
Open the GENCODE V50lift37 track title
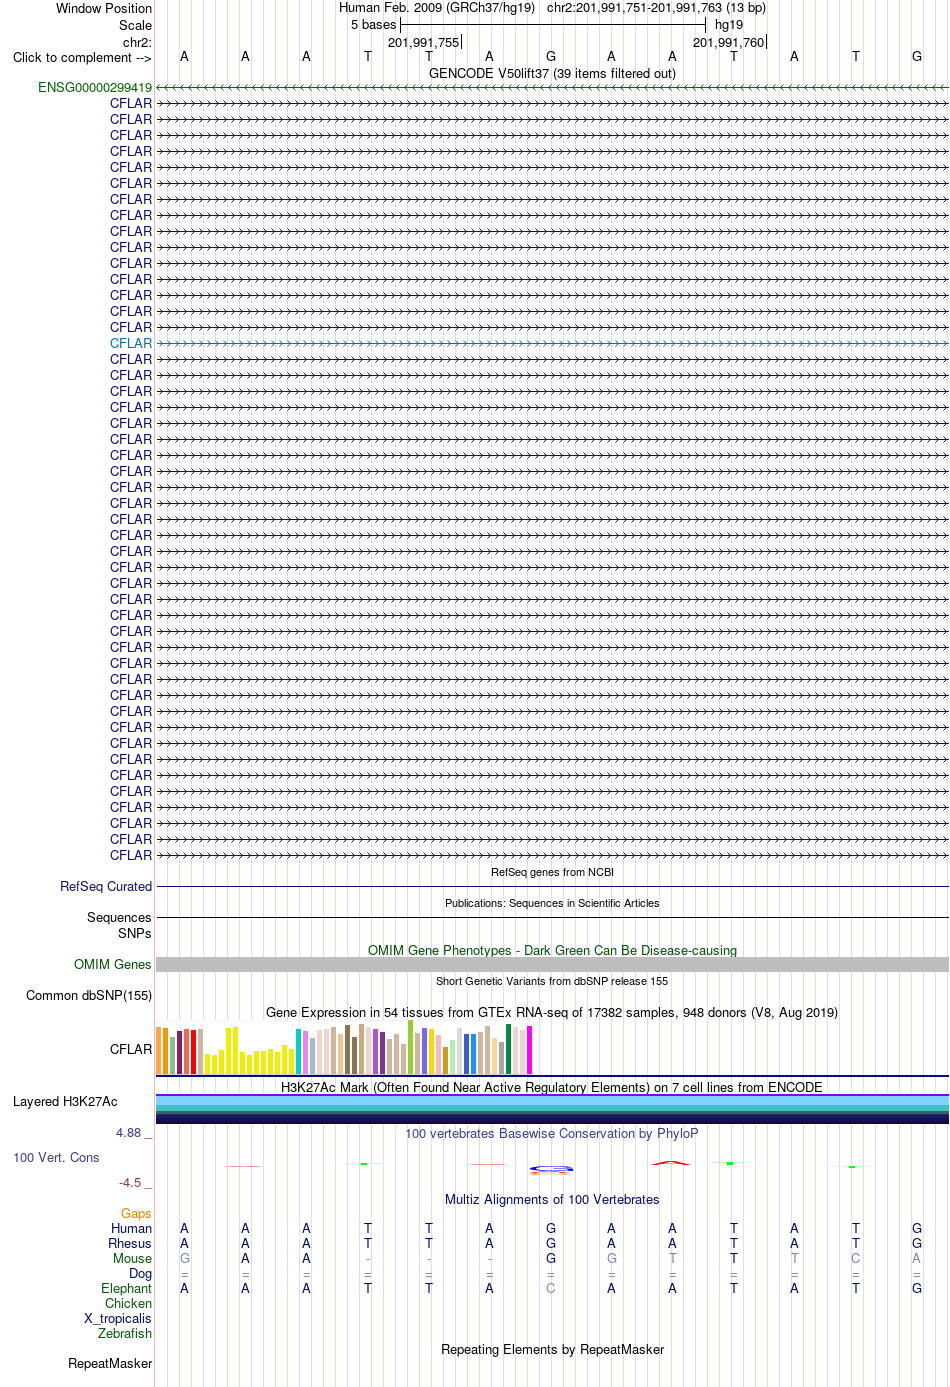(552, 73)
